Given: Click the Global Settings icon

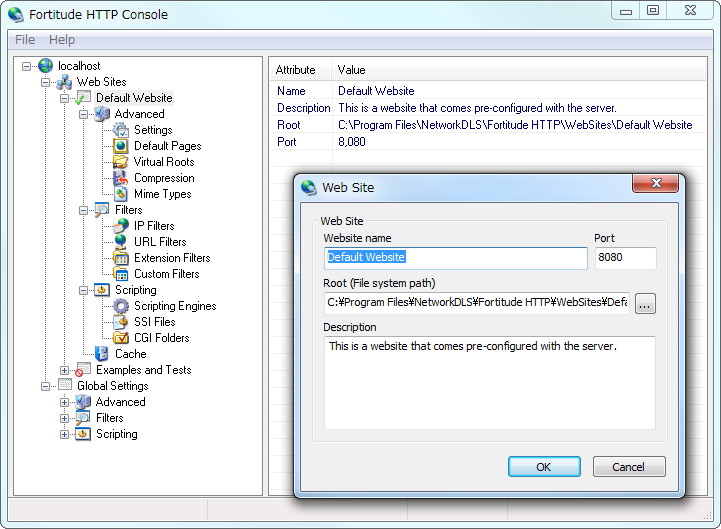Looking at the screenshot, I should tap(64, 385).
